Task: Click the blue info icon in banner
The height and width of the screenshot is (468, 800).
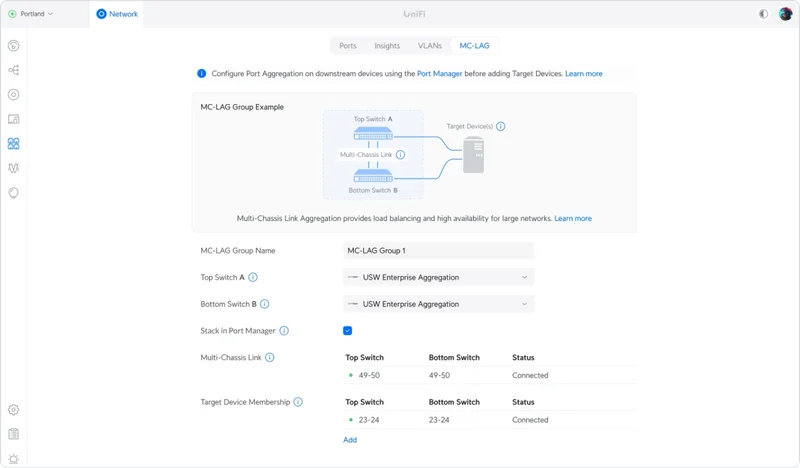Action: tap(202, 73)
